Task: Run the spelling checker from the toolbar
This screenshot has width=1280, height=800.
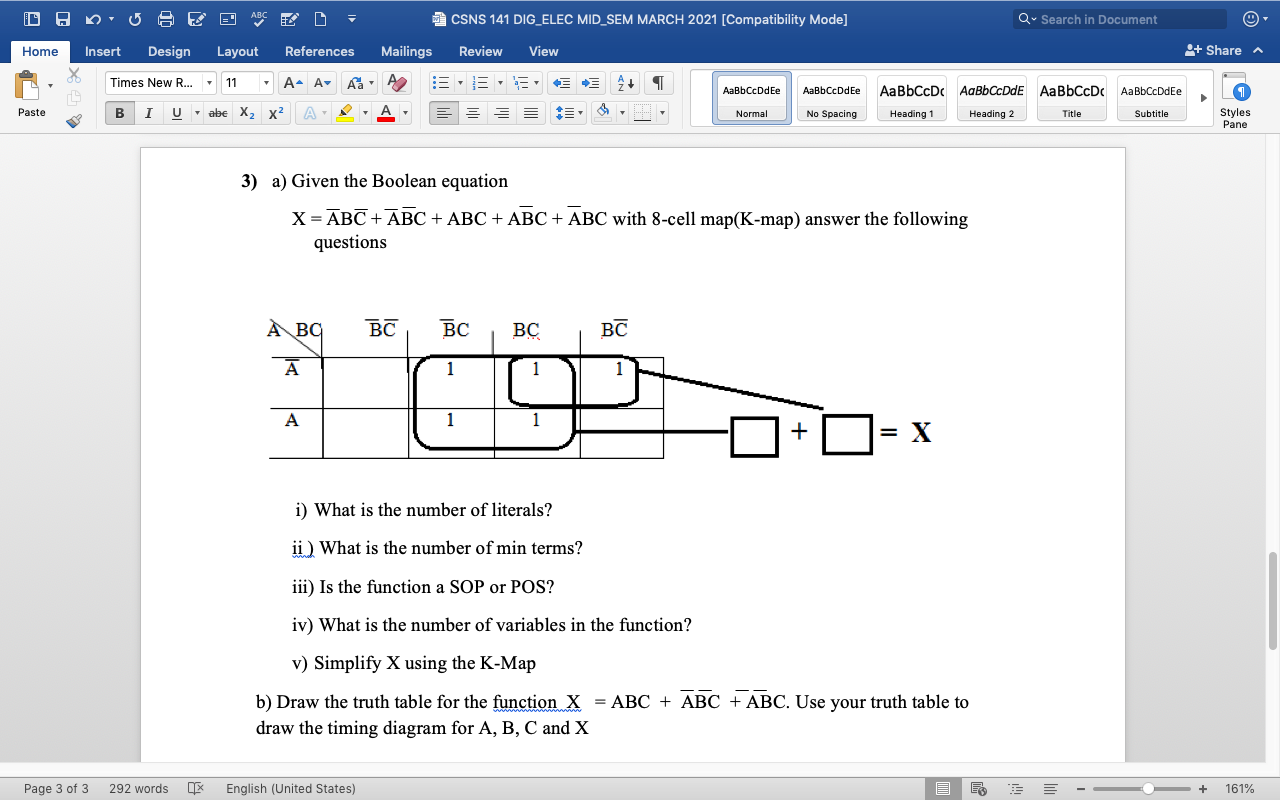Action: tap(259, 19)
